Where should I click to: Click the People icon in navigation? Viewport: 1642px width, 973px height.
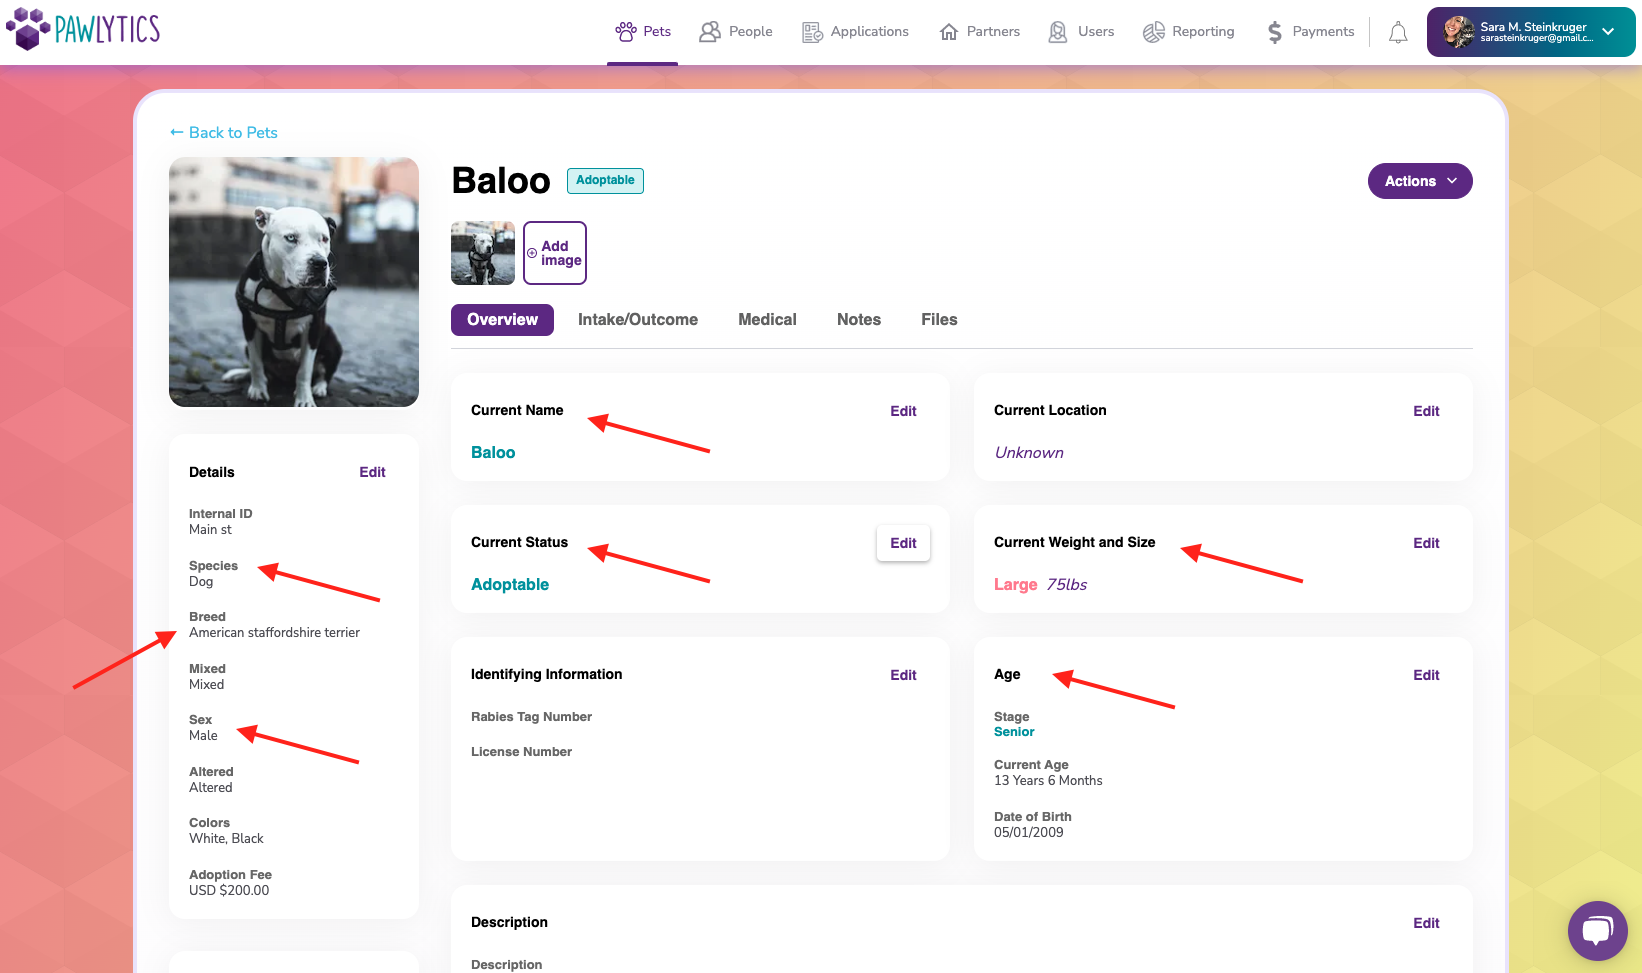pos(710,32)
